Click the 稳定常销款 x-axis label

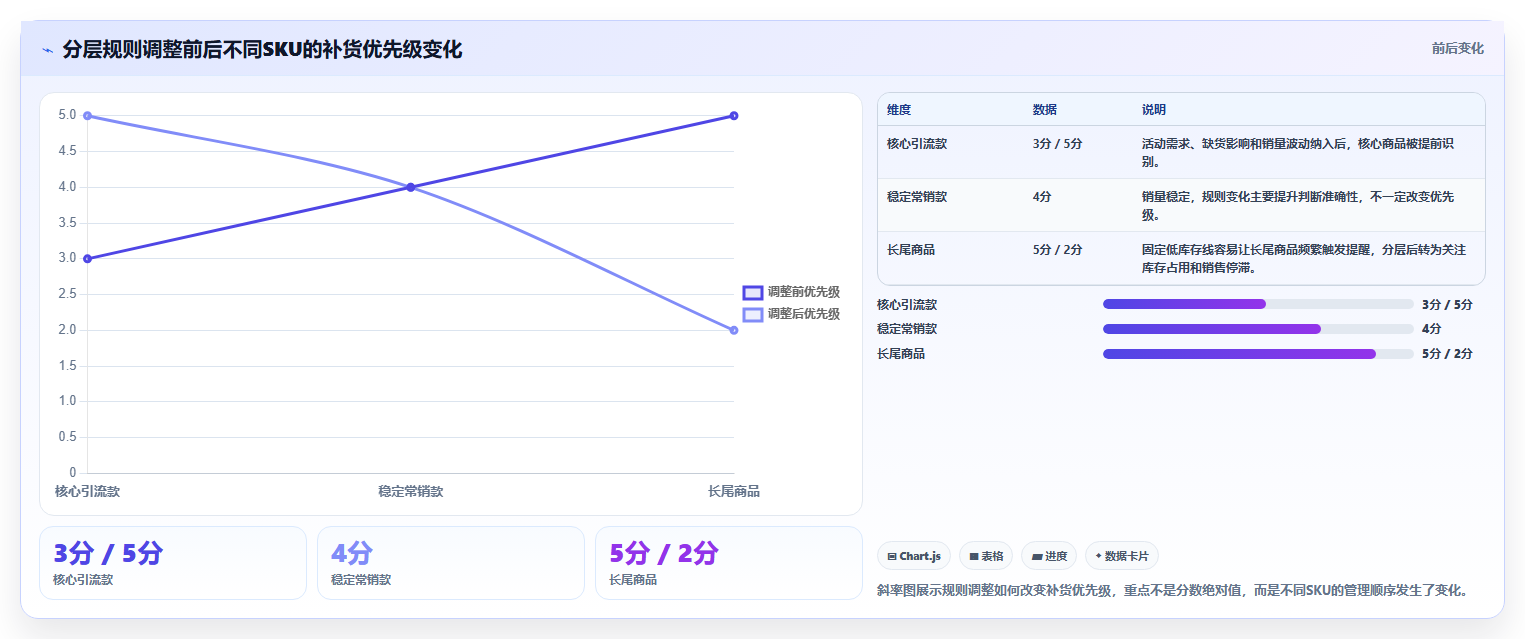[411, 491]
